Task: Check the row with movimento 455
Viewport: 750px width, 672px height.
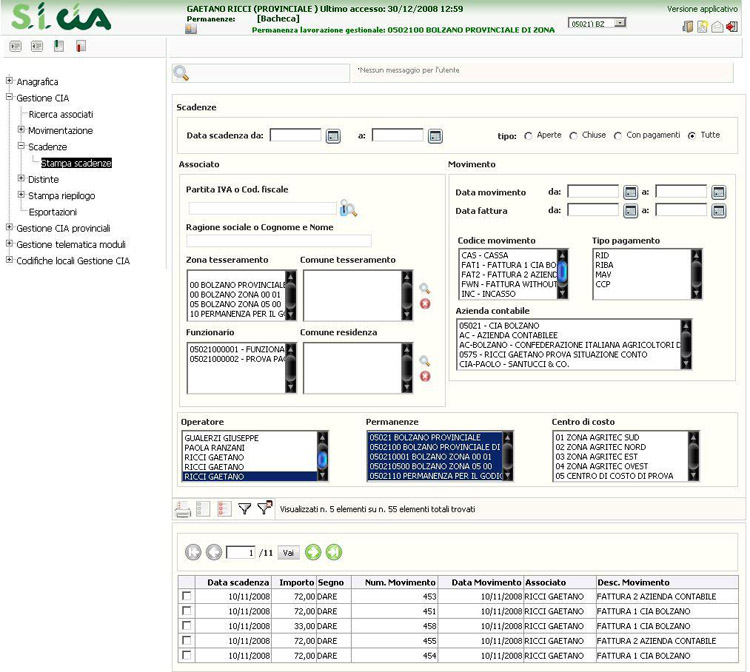Action: click(187, 640)
